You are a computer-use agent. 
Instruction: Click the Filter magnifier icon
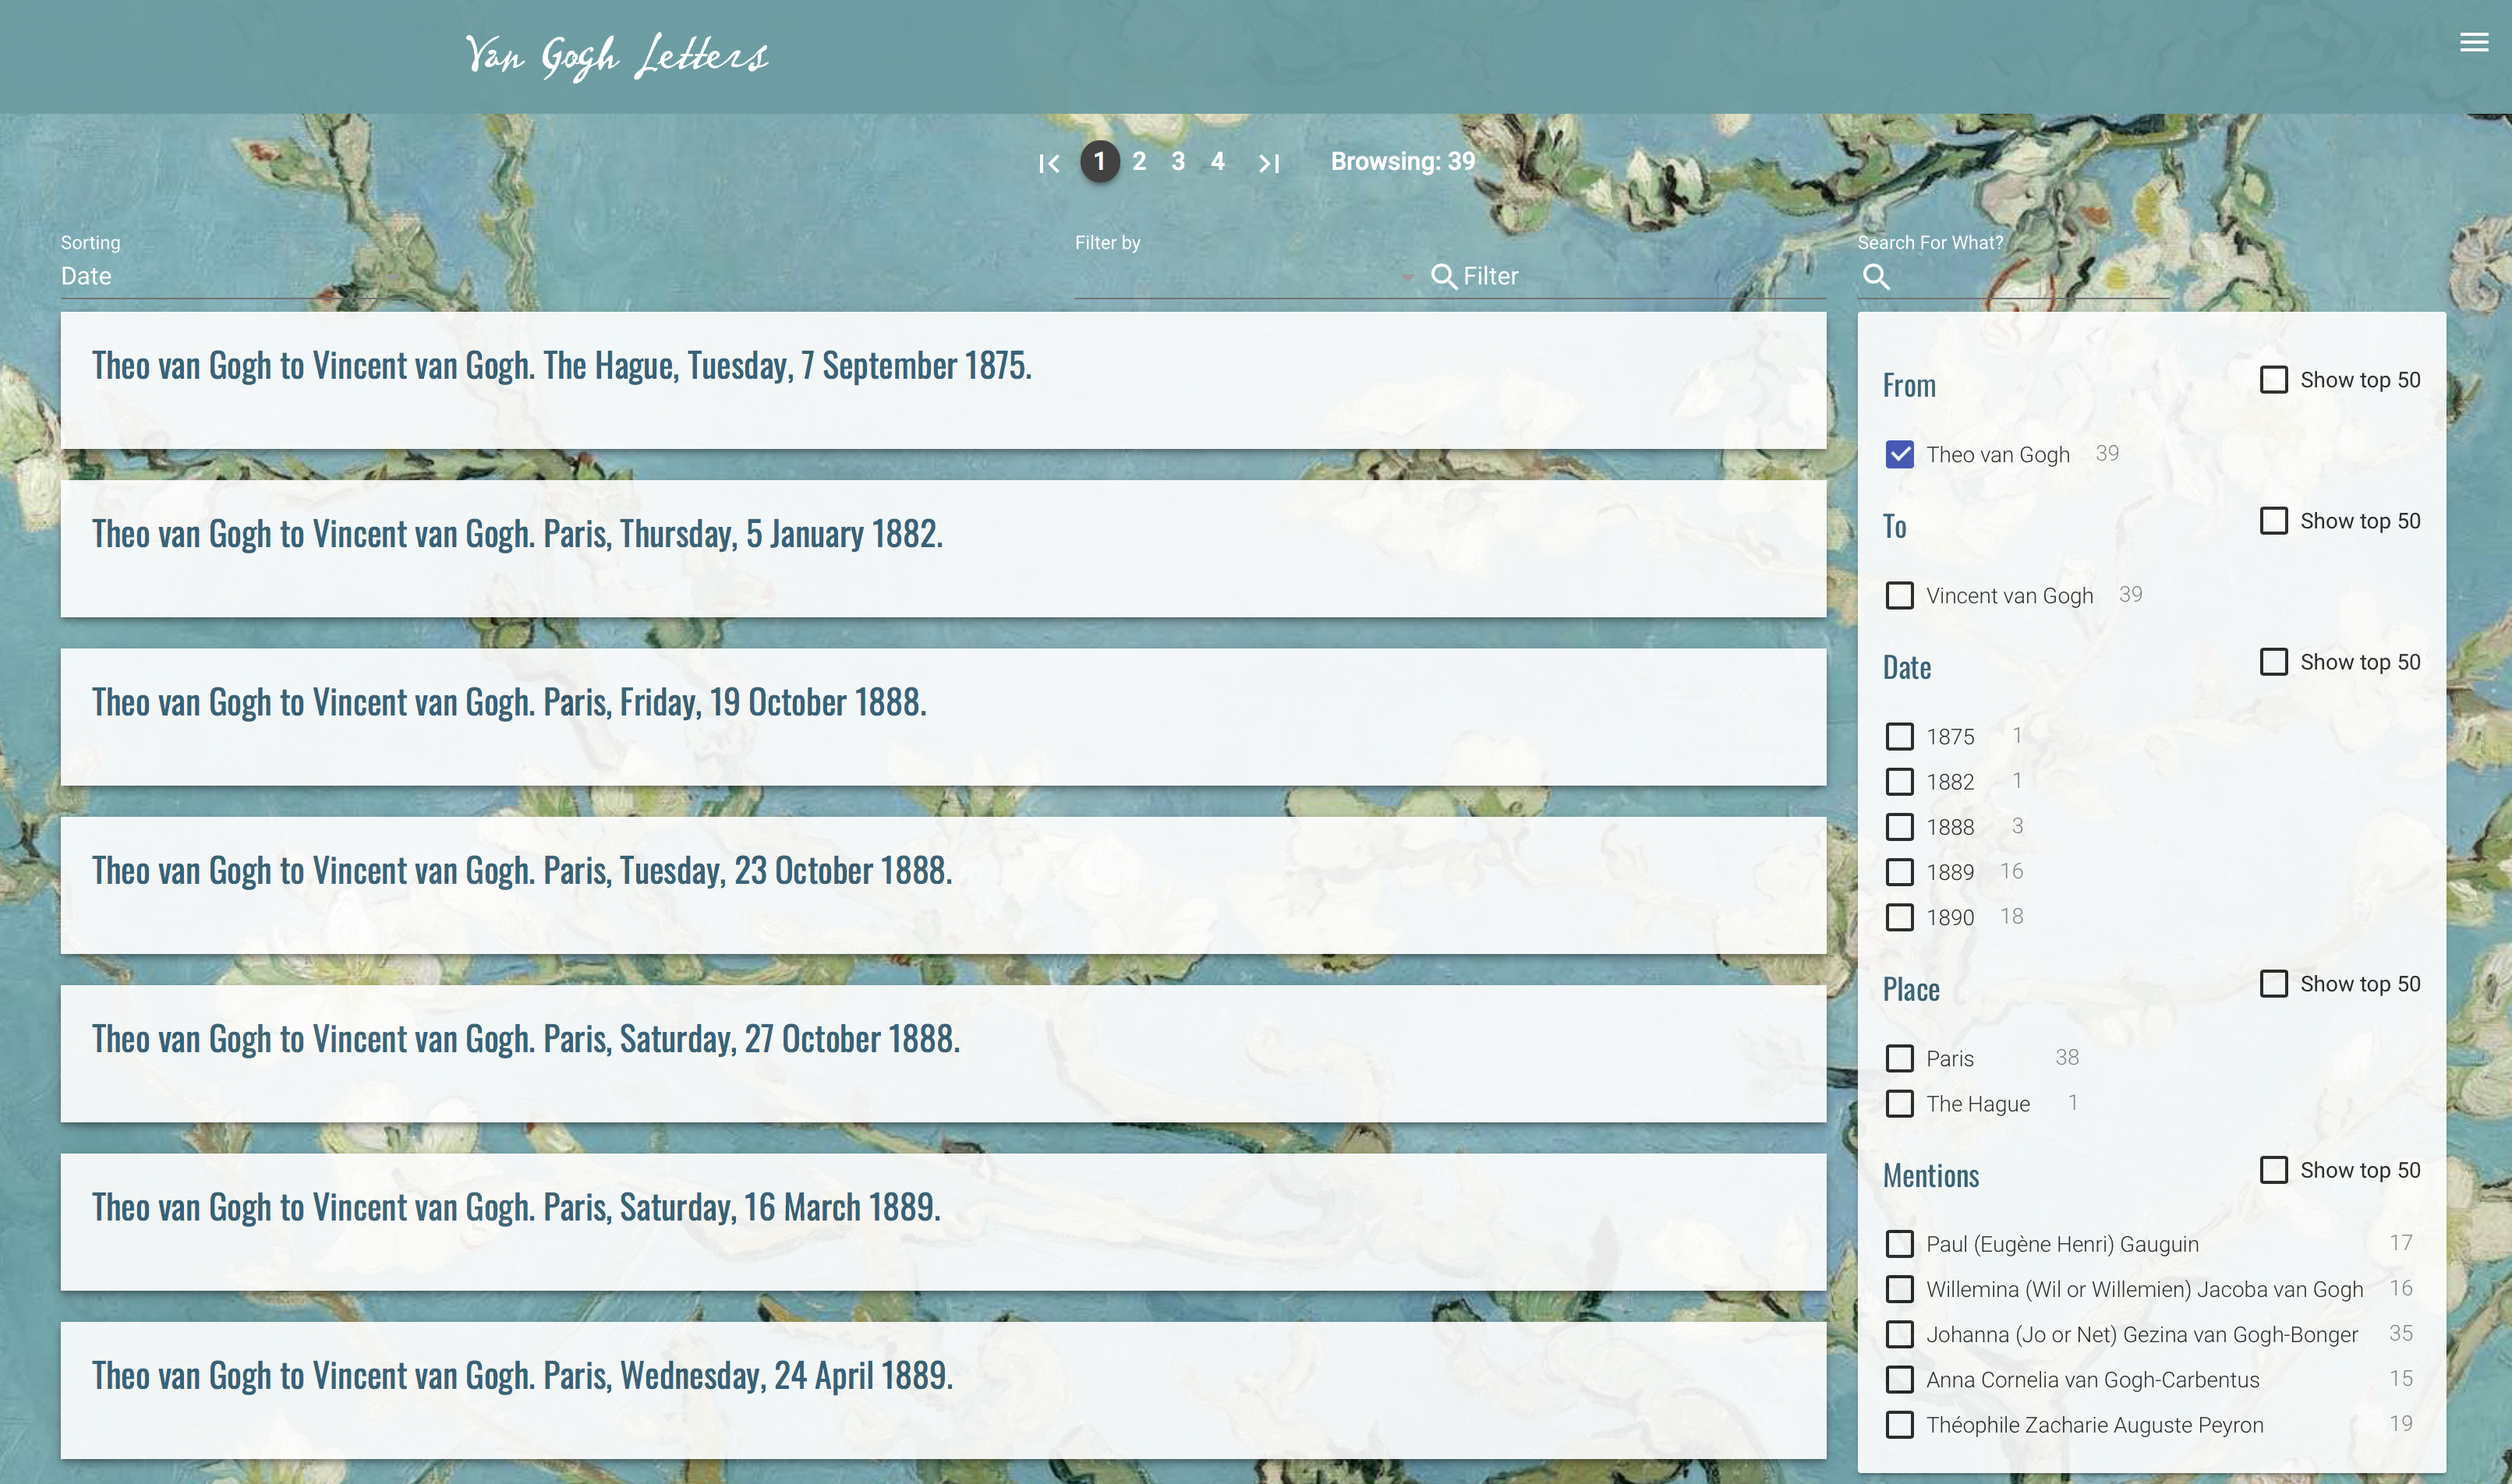coord(1443,276)
